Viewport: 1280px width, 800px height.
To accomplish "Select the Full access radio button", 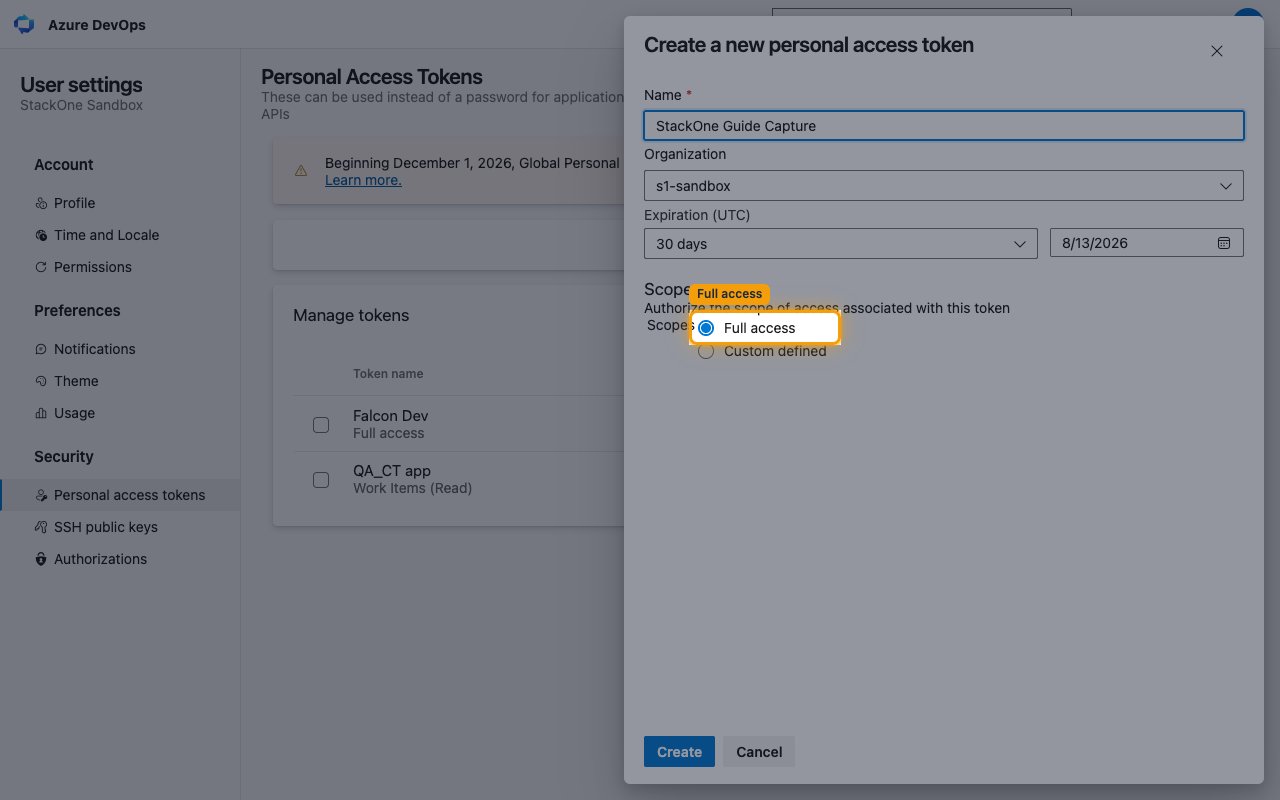I will (706, 328).
